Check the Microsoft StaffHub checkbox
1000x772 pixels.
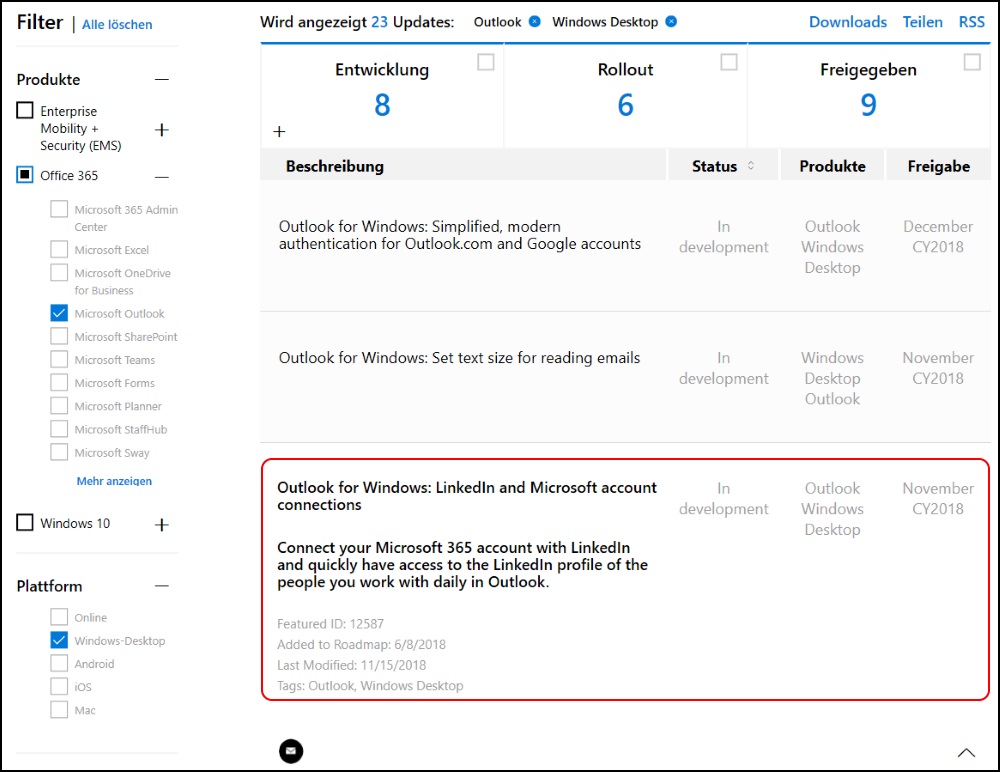click(x=59, y=429)
